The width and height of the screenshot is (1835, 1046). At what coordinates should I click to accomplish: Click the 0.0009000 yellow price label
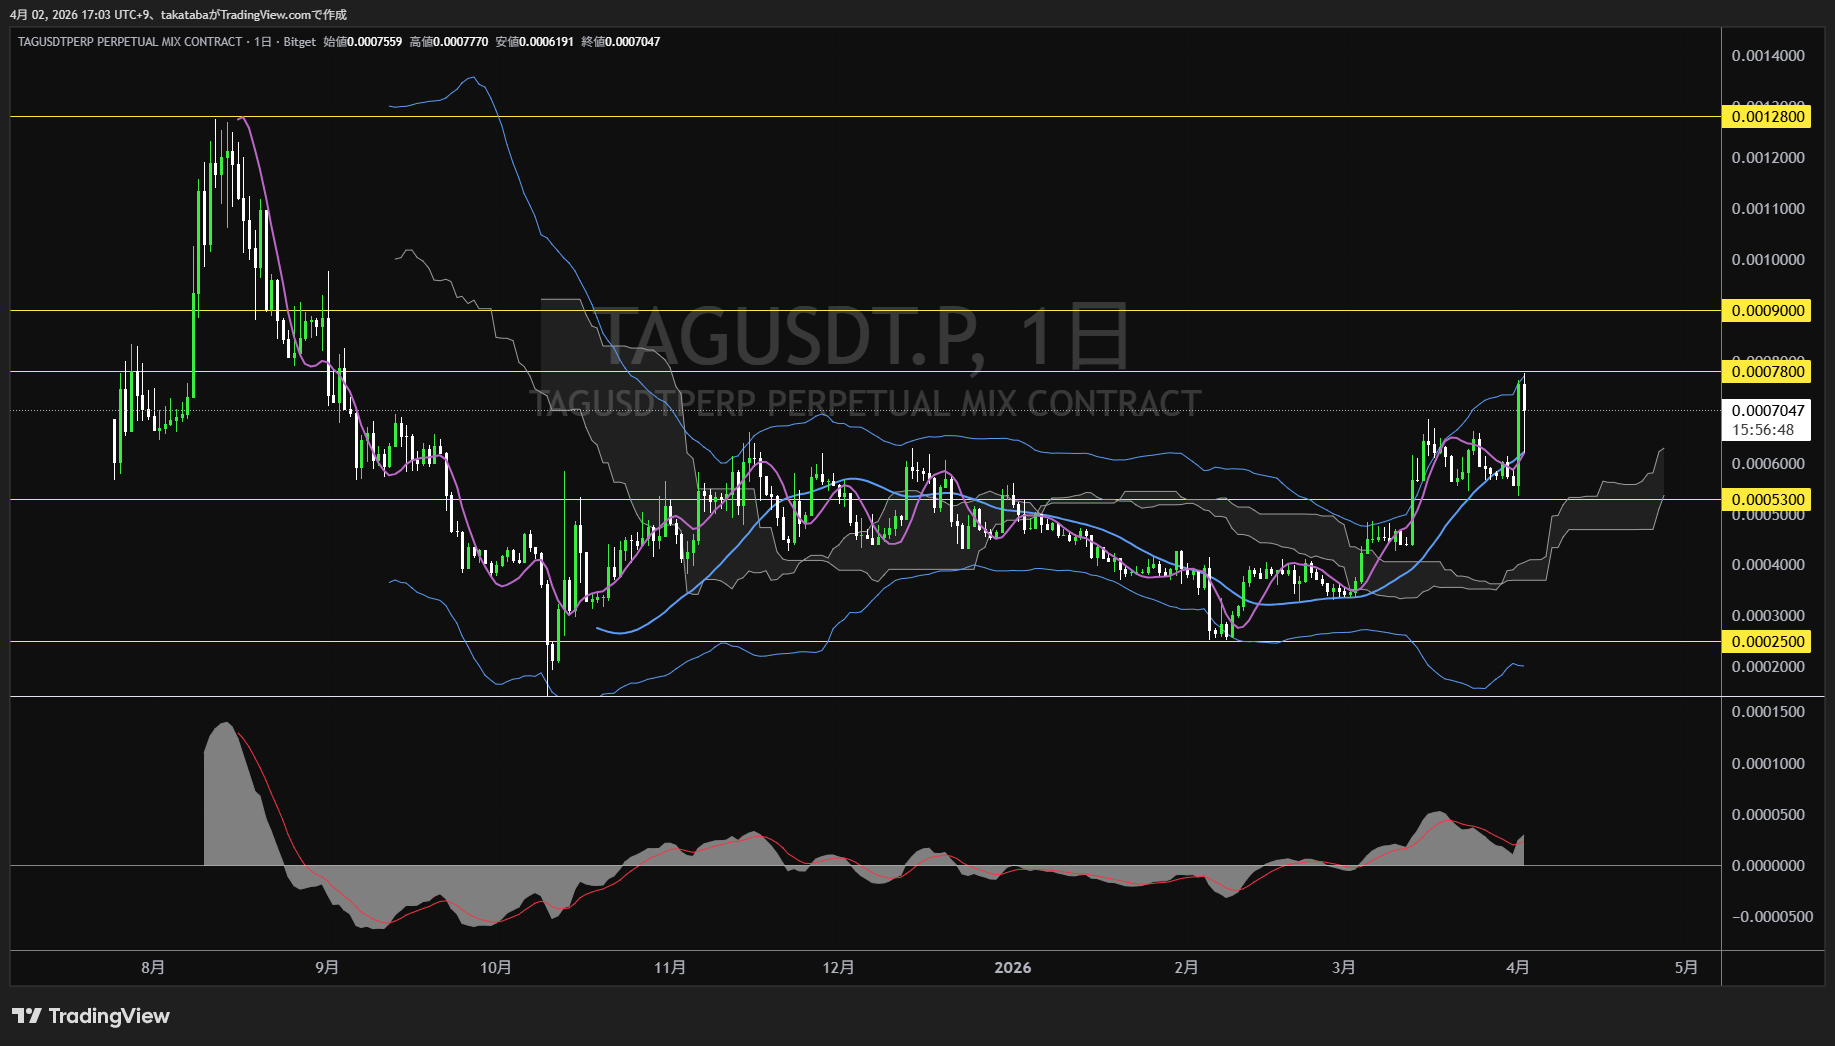1768,311
